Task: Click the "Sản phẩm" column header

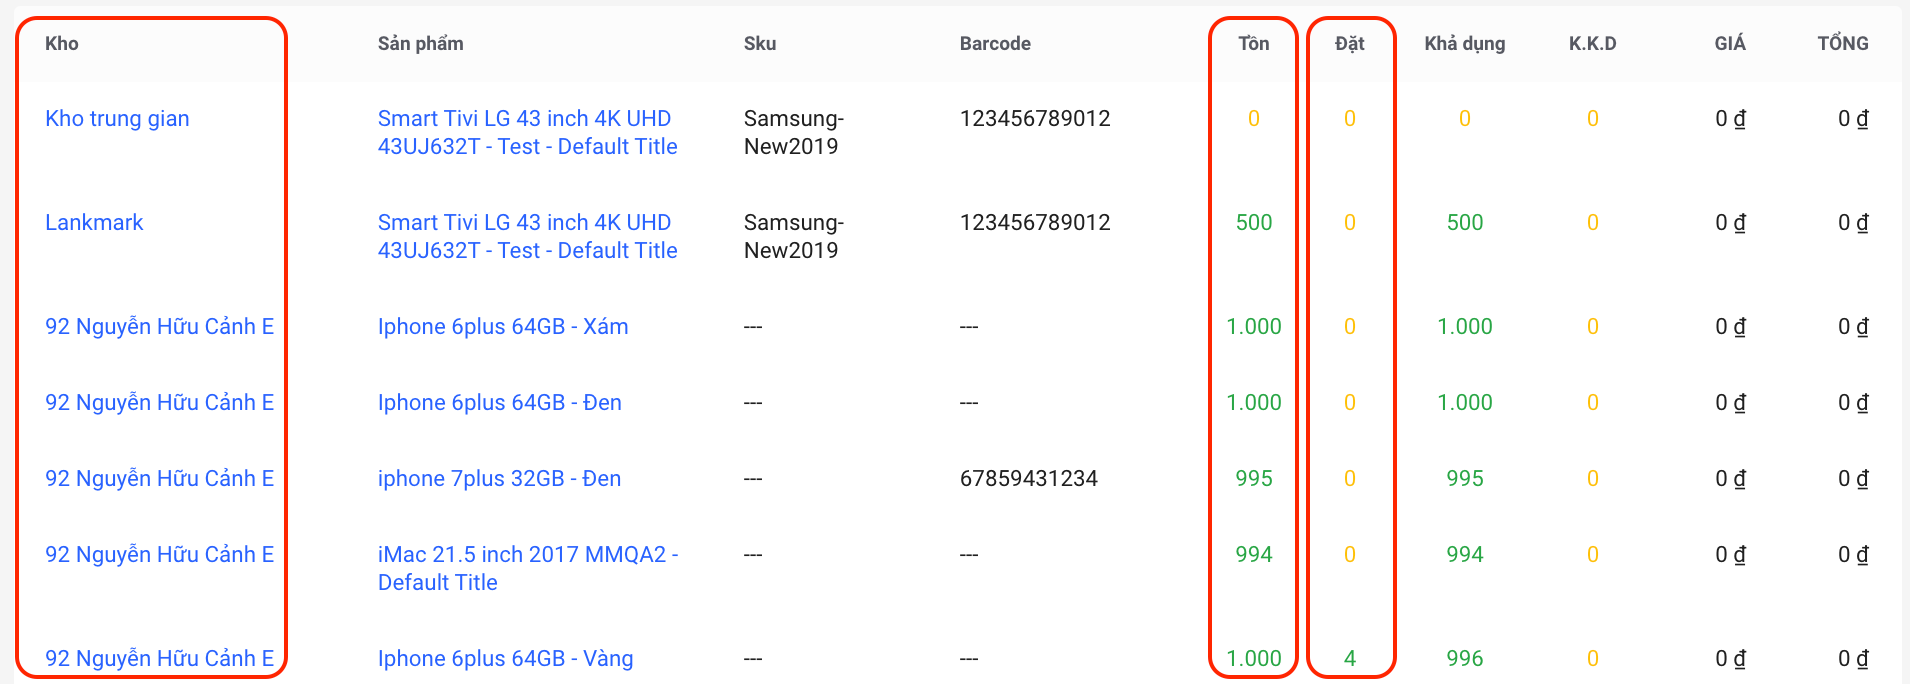Action: click(x=420, y=43)
